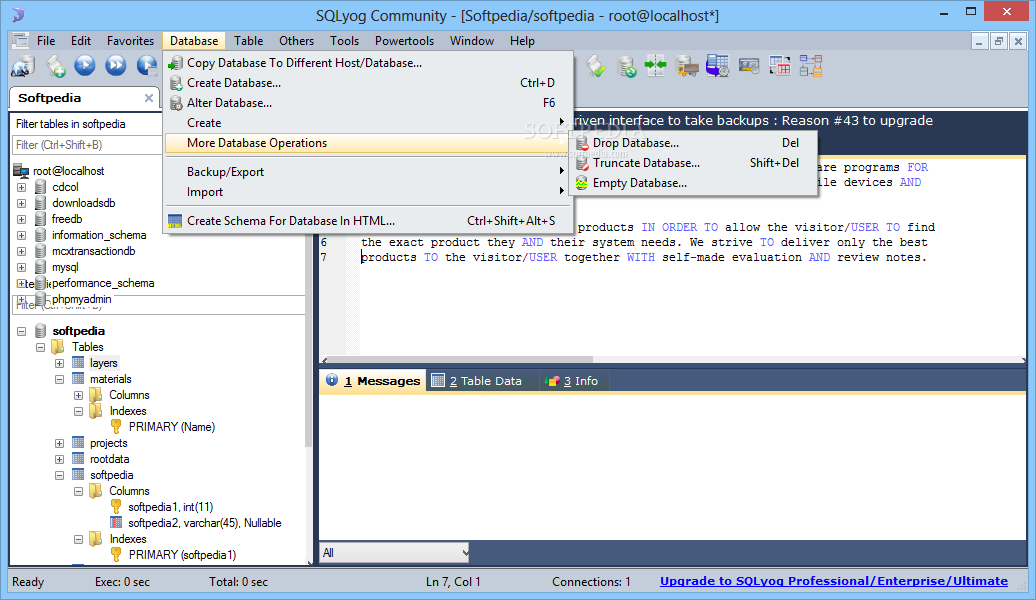Open the Help menu
Image resolution: width=1036 pixels, height=600 pixels.
522,41
